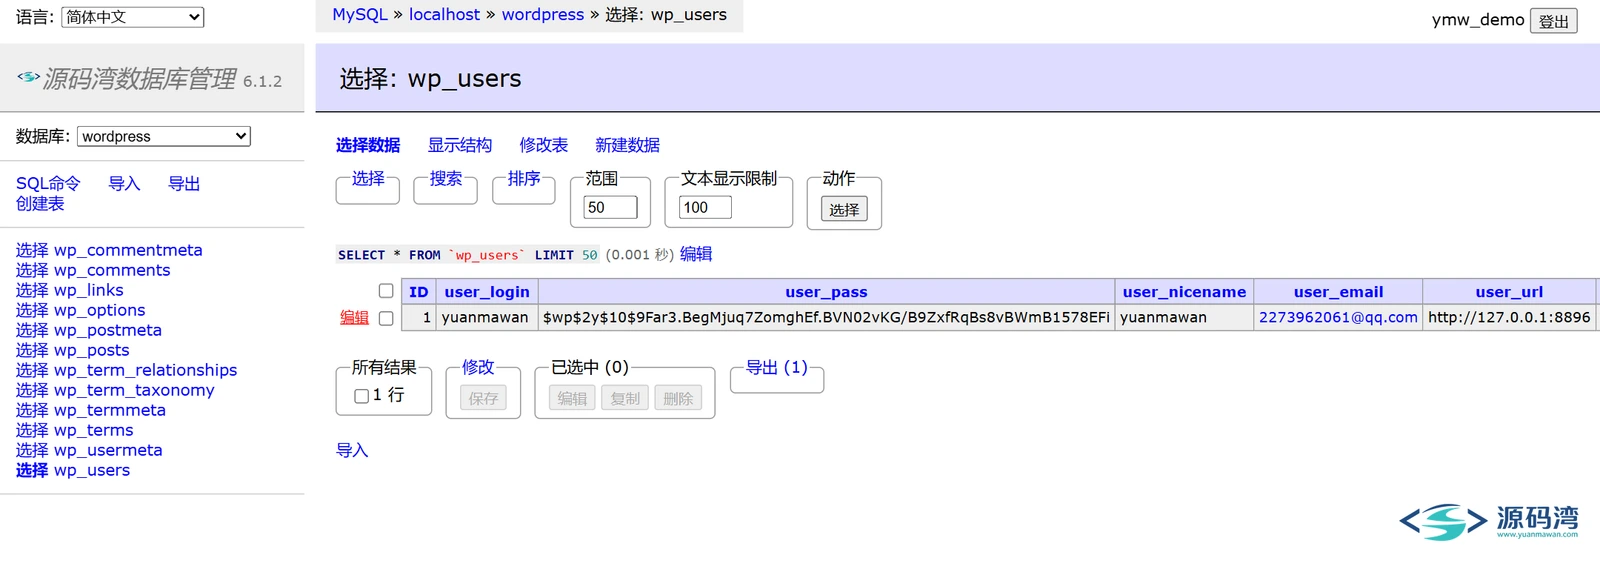Click the yuanmawan user_login cell
Viewport: 1600px width, 561px height.
[486, 317]
